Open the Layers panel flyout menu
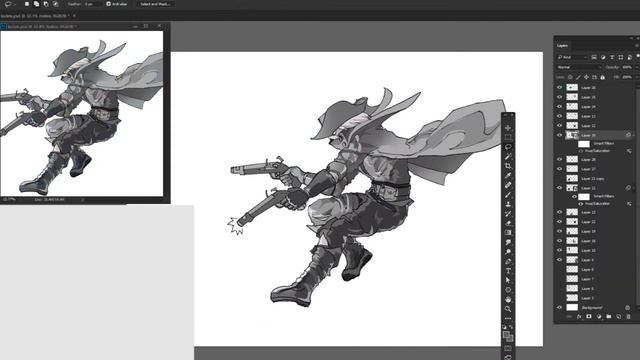640x360 pixels. click(x=637, y=45)
